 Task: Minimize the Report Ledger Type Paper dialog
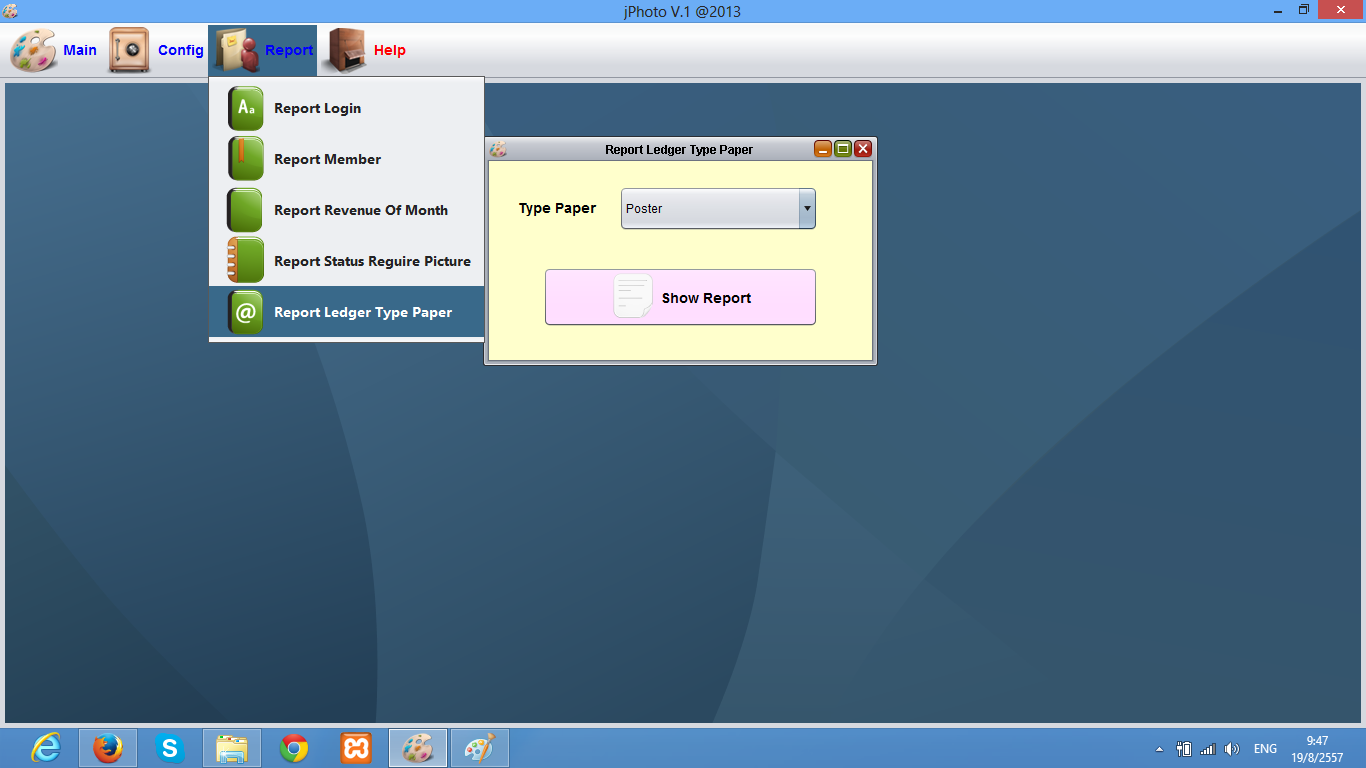(x=823, y=149)
